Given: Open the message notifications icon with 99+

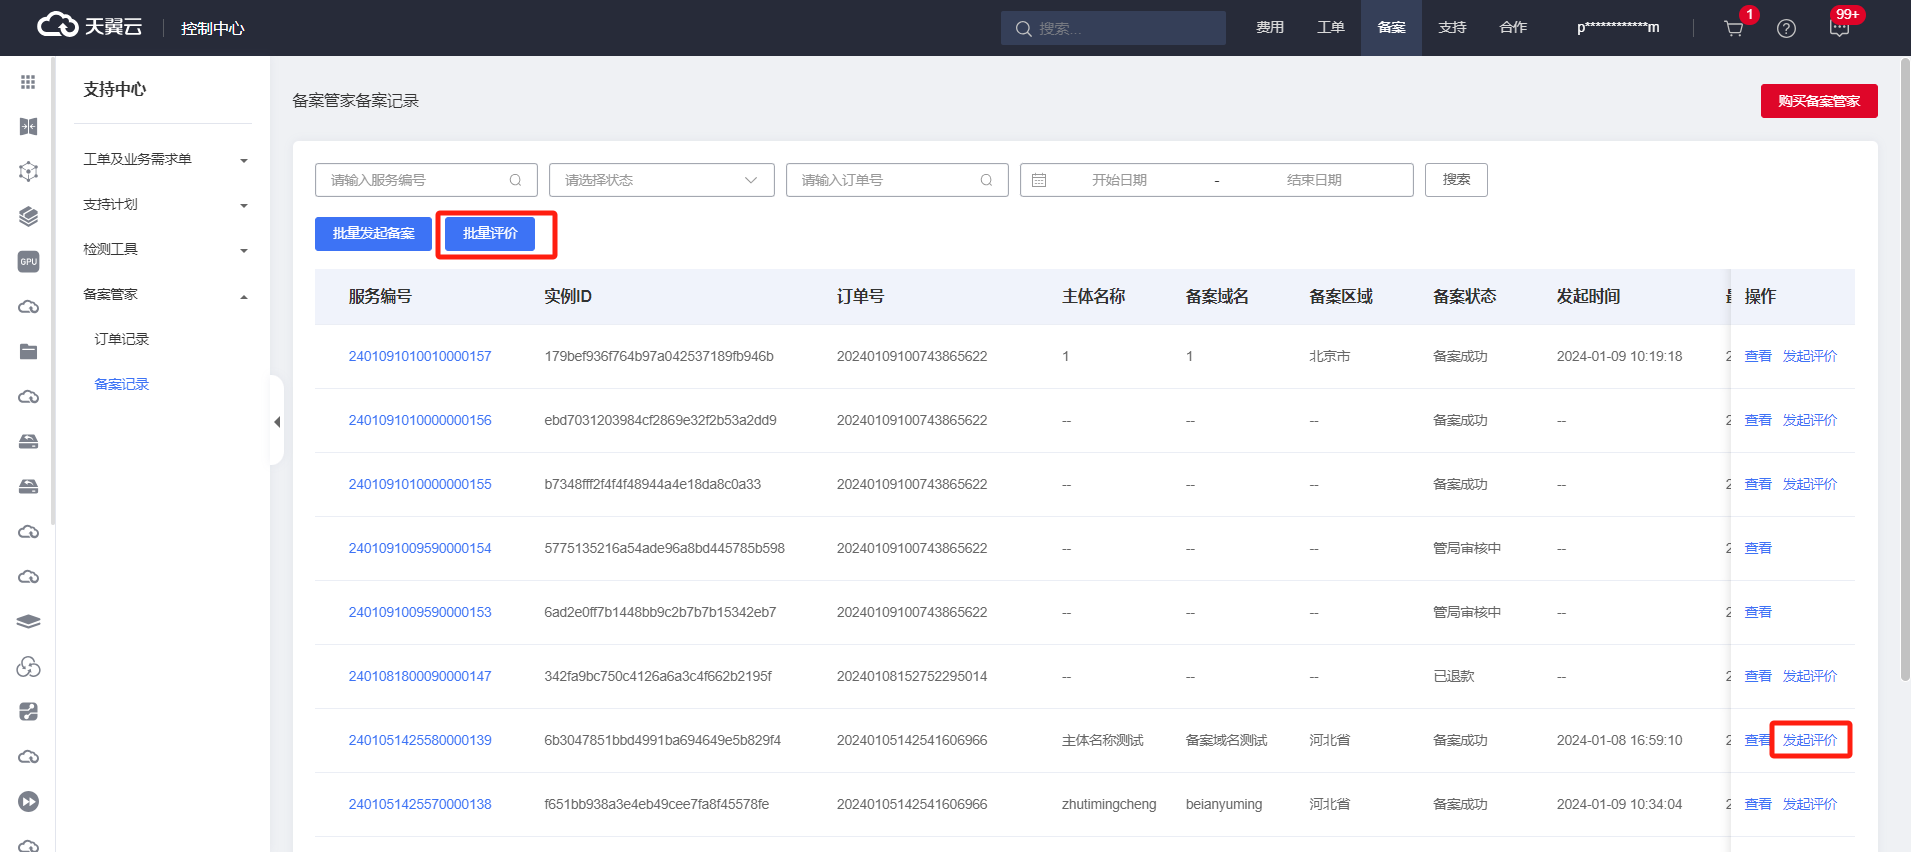Looking at the screenshot, I should tap(1839, 28).
